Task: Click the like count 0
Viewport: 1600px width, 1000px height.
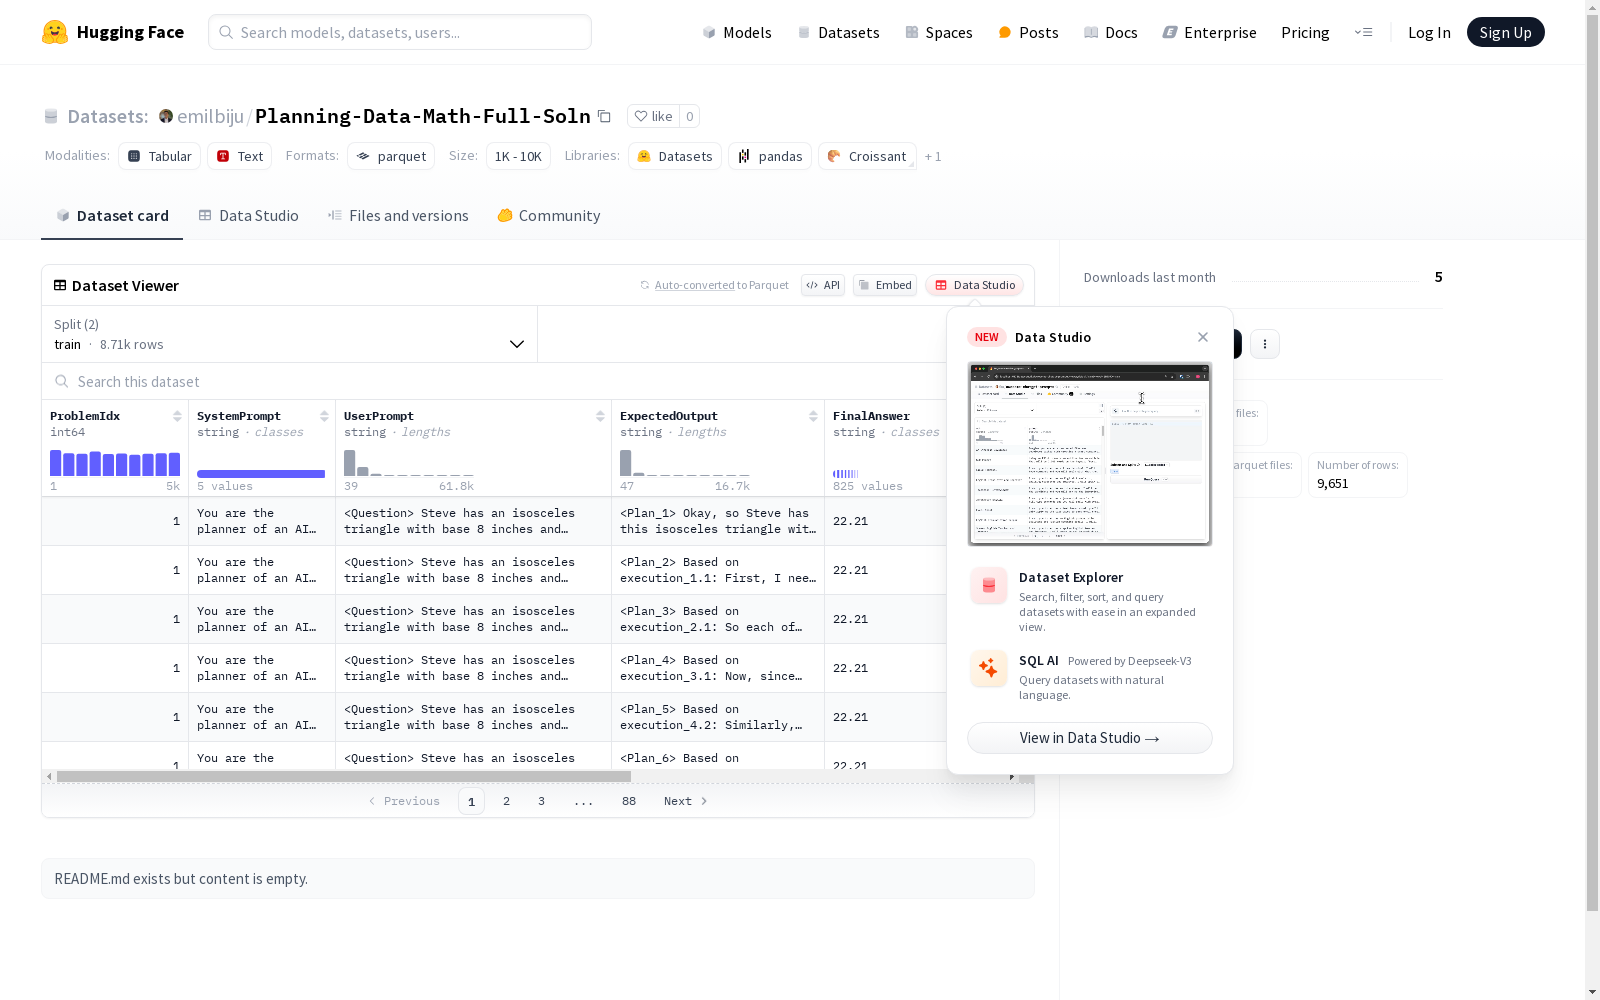Action: coord(689,116)
